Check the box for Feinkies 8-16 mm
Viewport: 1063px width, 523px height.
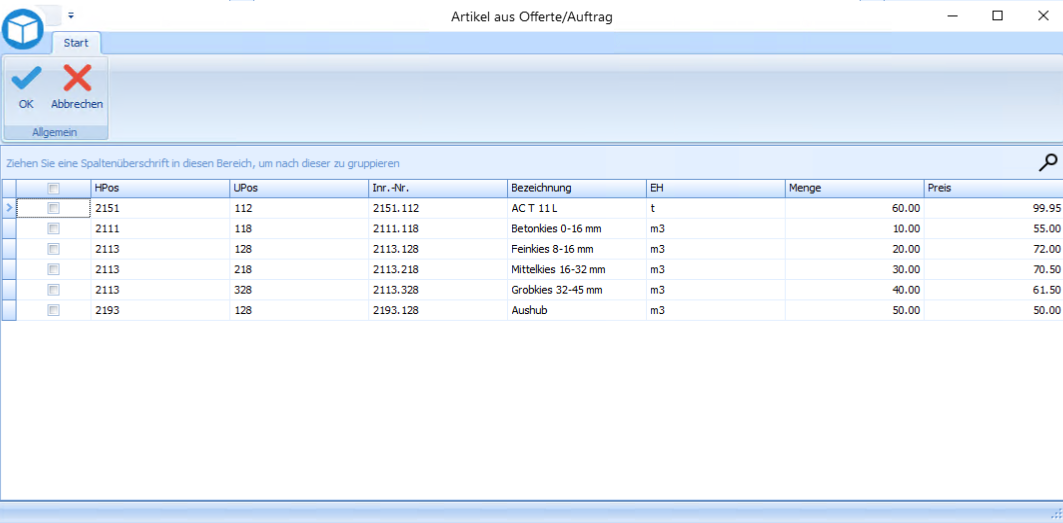pos(54,249)
